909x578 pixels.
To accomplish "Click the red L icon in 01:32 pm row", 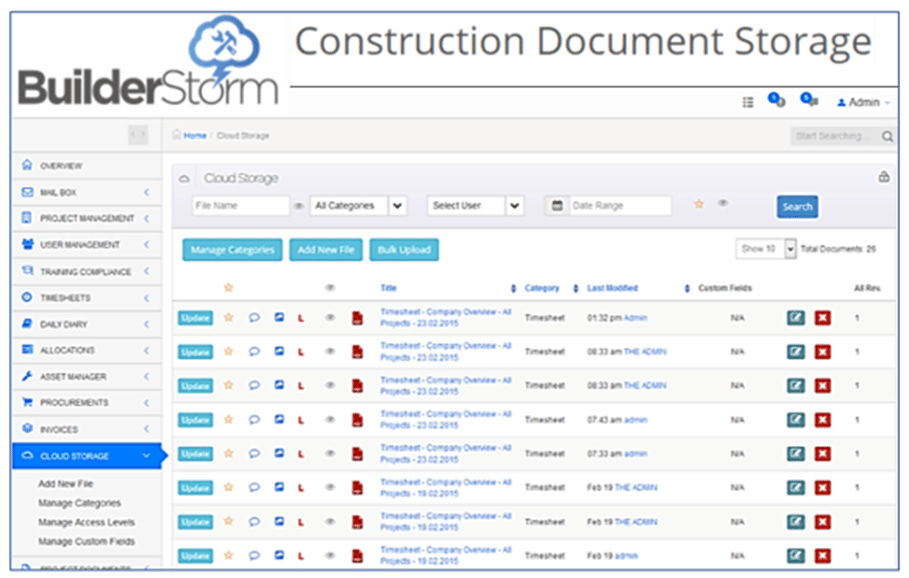I will 301,318.
